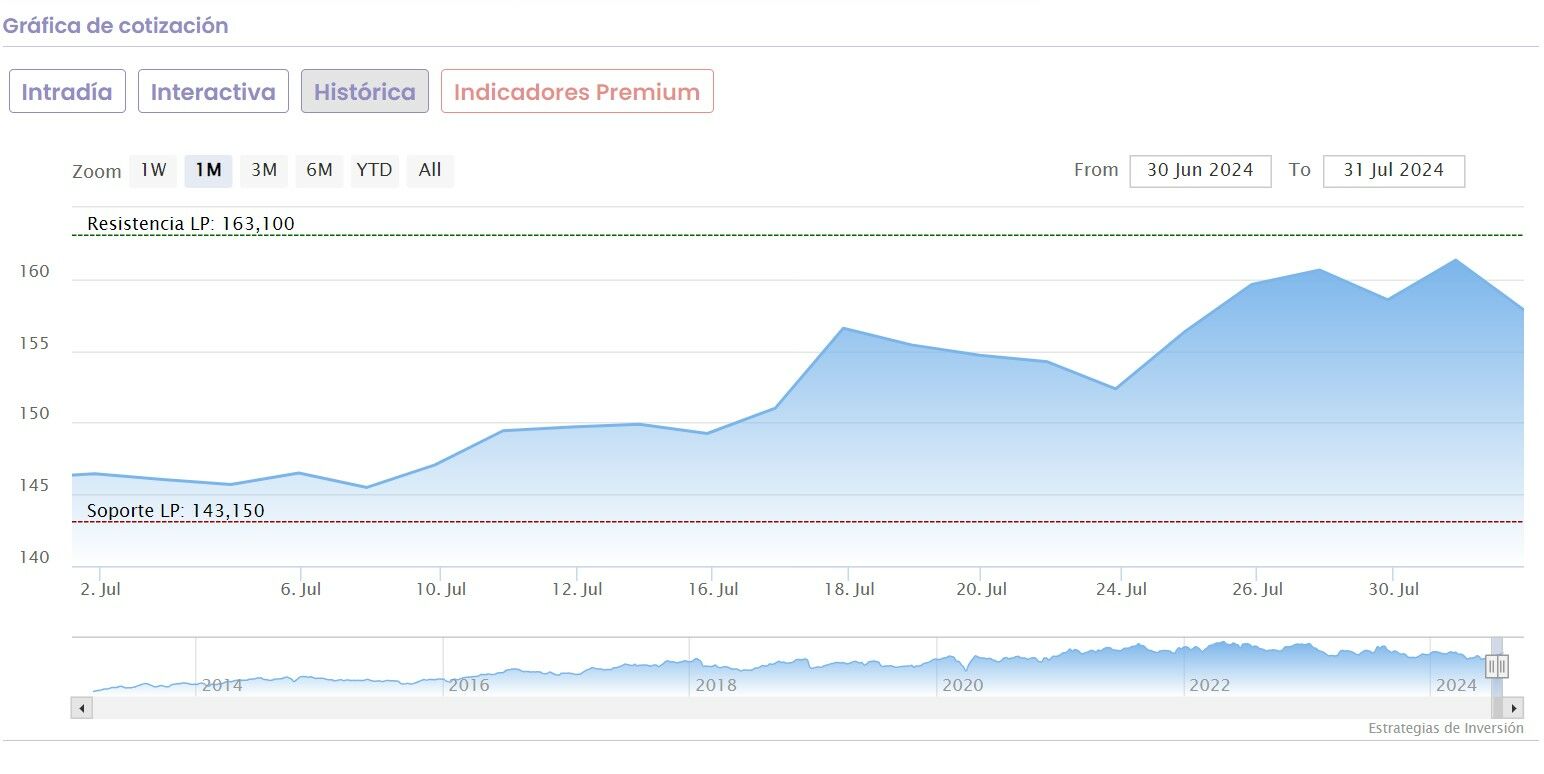Click the navigator range handle
1544x774 pixels.
(x=1497, y=665)
